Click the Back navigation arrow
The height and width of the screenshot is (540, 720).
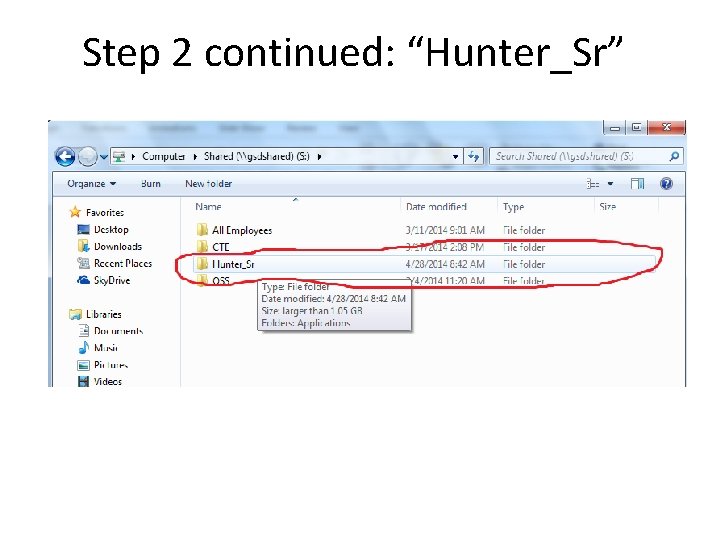click(x=65, y=157)
